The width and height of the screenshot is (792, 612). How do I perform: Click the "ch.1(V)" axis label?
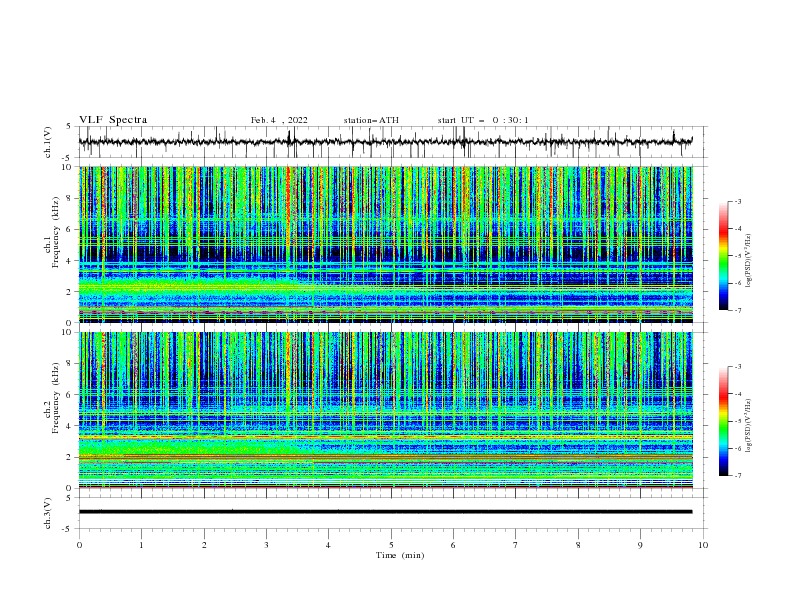(48, 142)
